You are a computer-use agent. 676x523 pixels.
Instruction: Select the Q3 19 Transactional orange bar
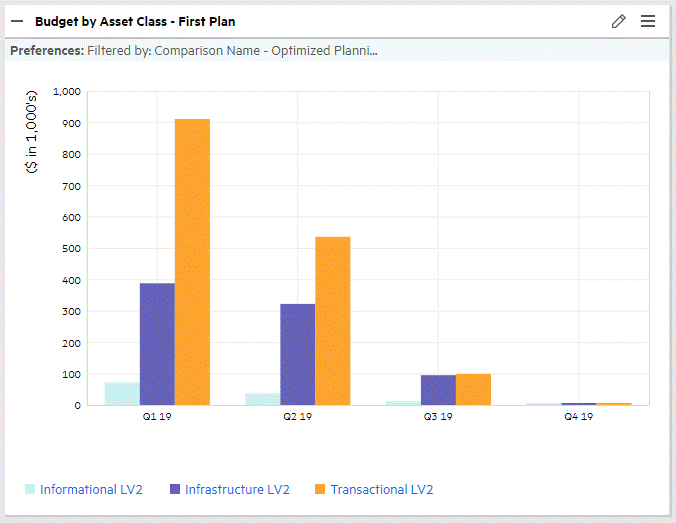tap(473, 390)
